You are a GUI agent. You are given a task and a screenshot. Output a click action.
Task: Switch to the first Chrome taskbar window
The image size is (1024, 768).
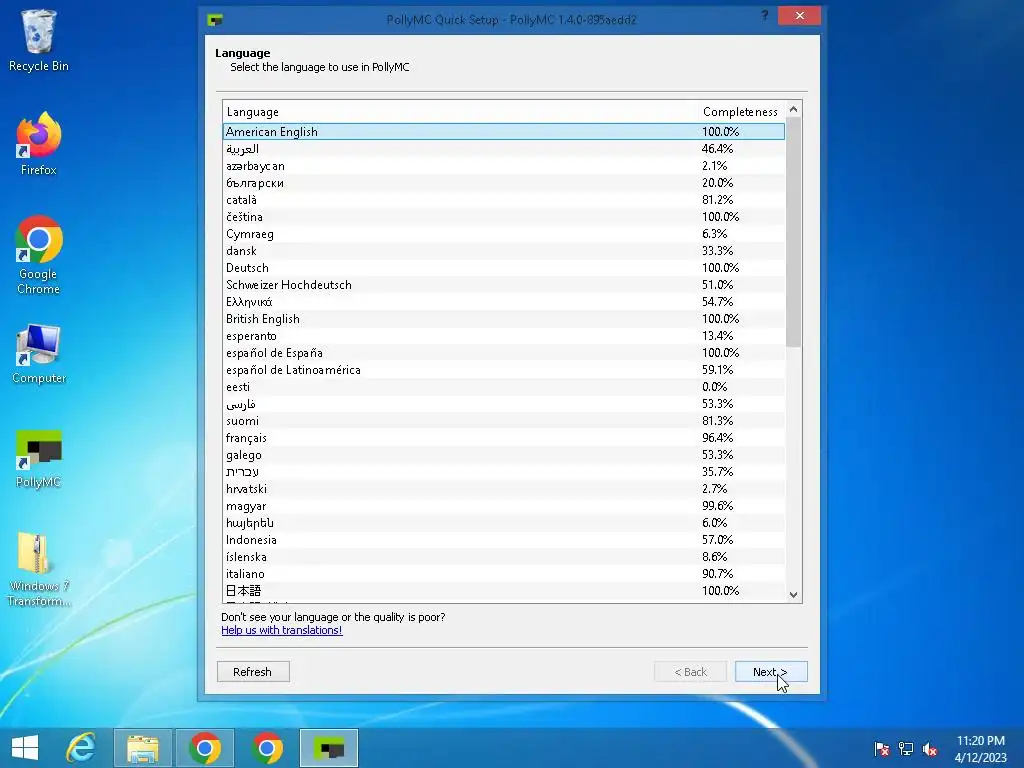pos(205,748)
